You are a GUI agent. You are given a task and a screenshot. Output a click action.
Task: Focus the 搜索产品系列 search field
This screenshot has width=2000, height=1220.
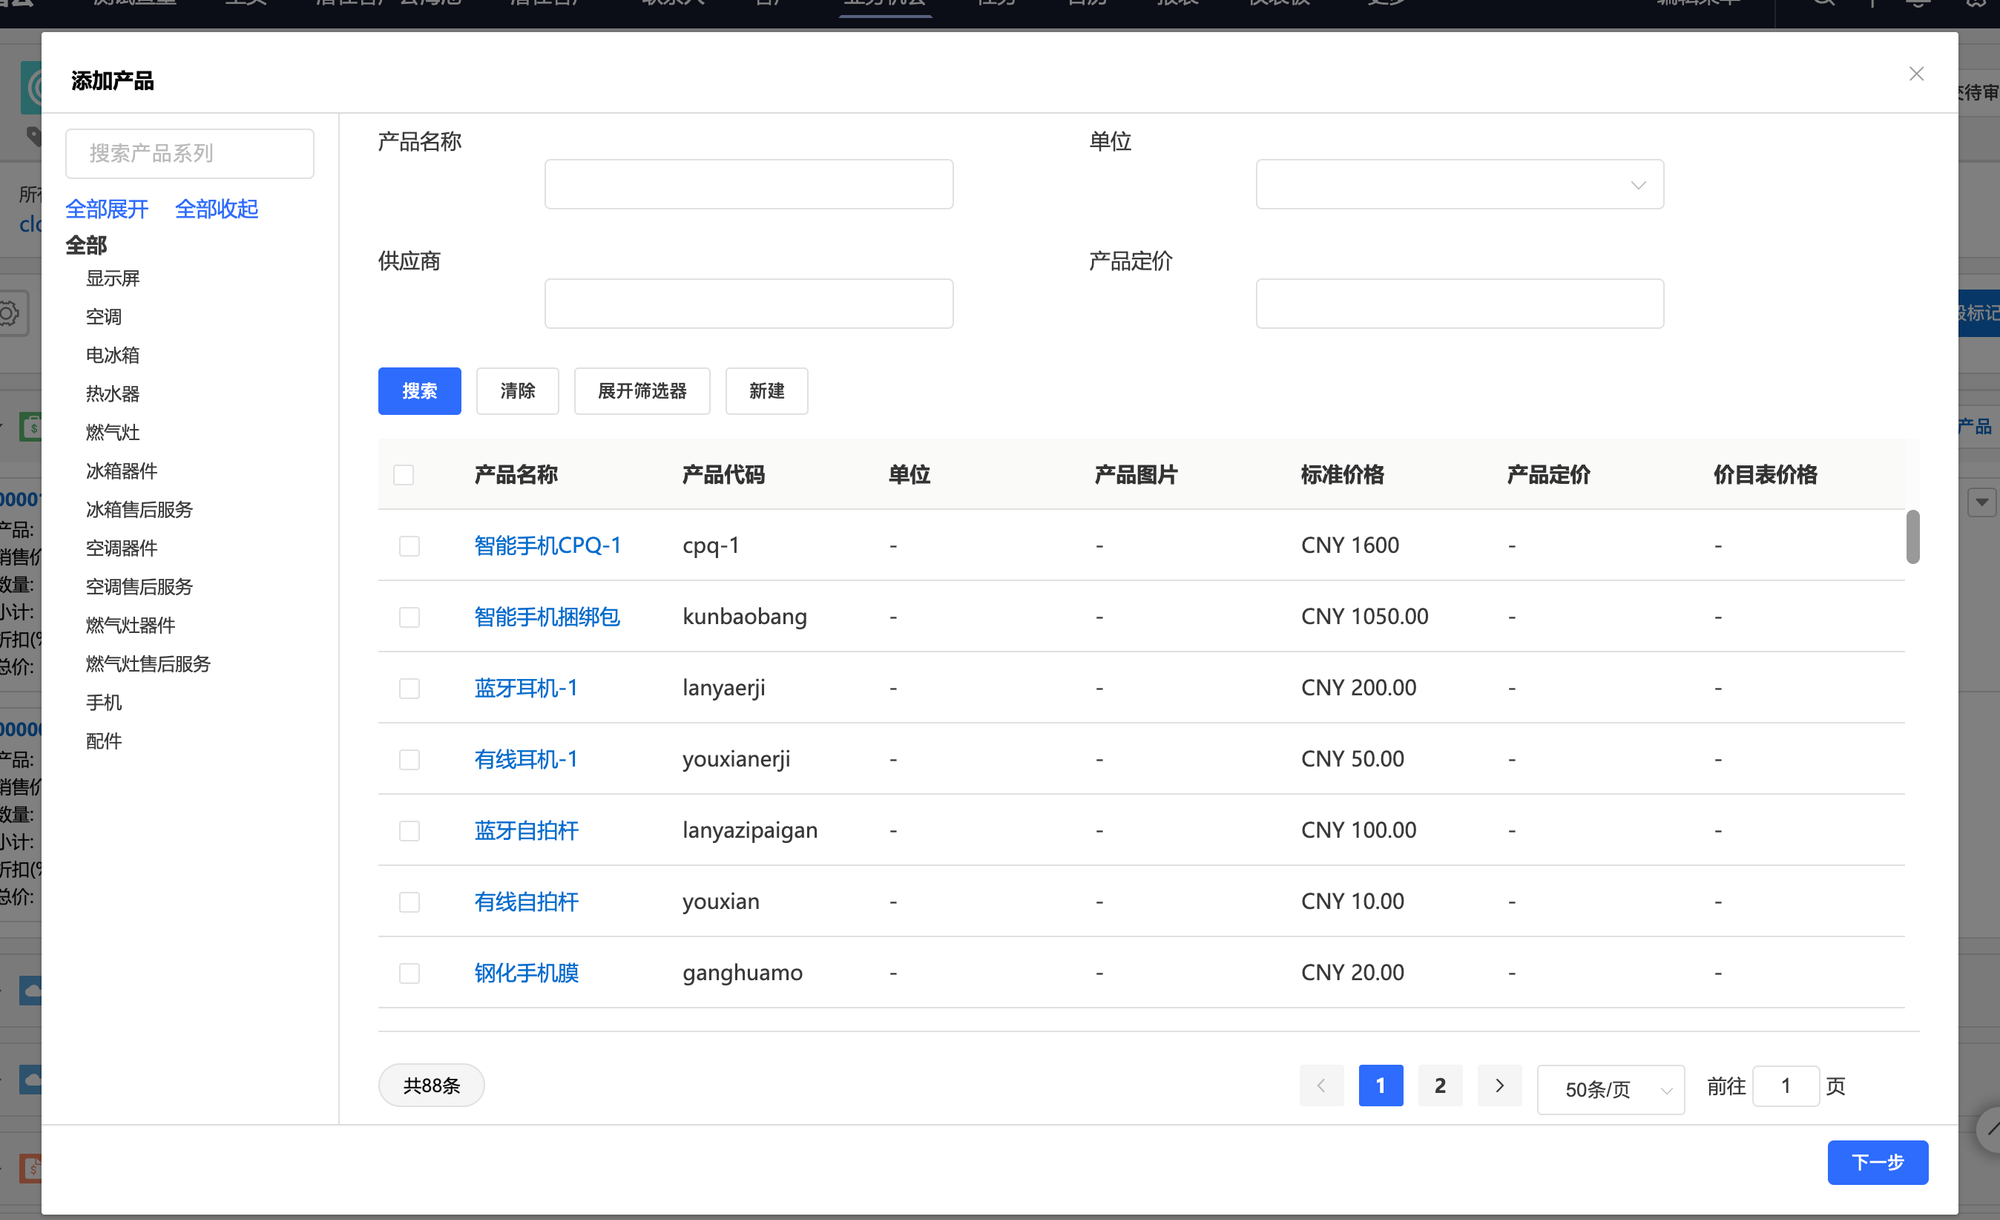[x=190, y=154]
